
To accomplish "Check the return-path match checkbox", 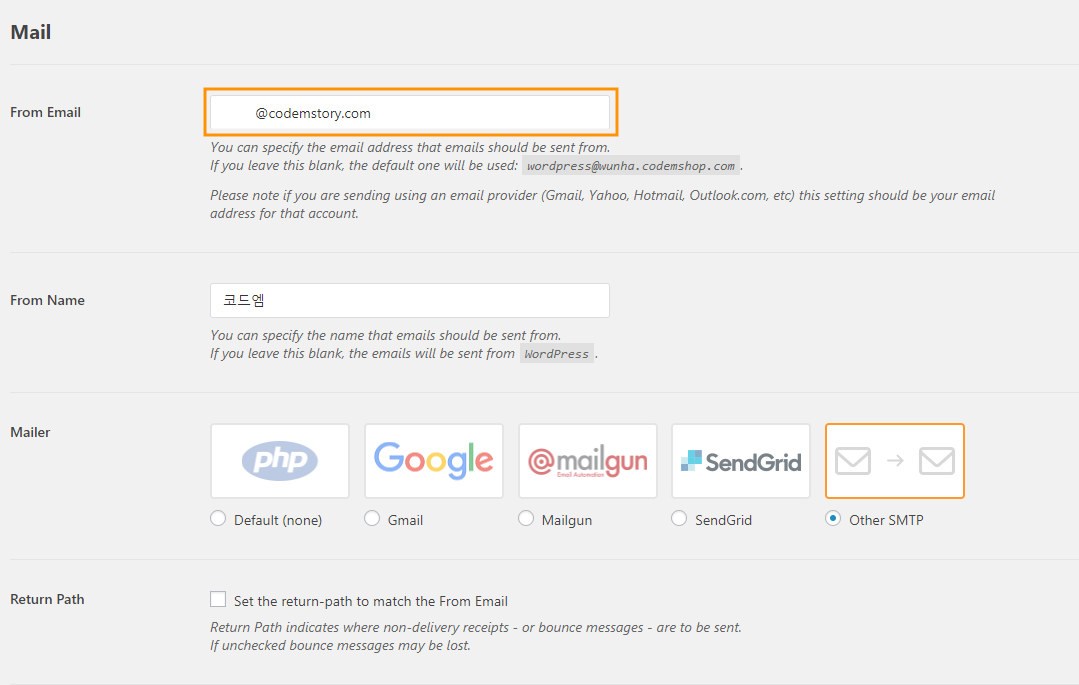I will (218, 600).
